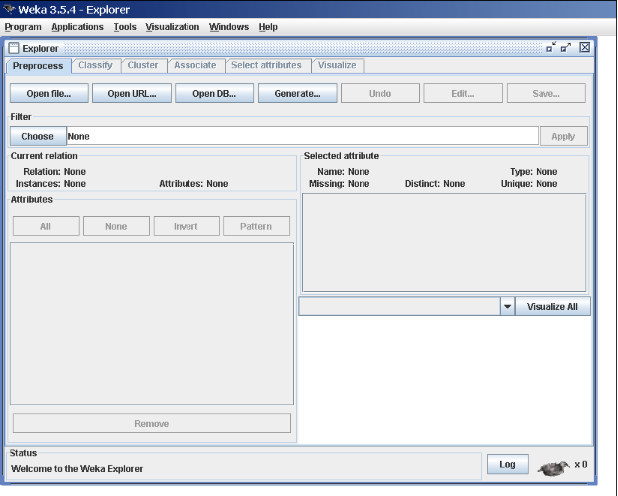The image size is (618, 496).
Task: Click the 'Instances: None' label
Action: coord(50,183)
